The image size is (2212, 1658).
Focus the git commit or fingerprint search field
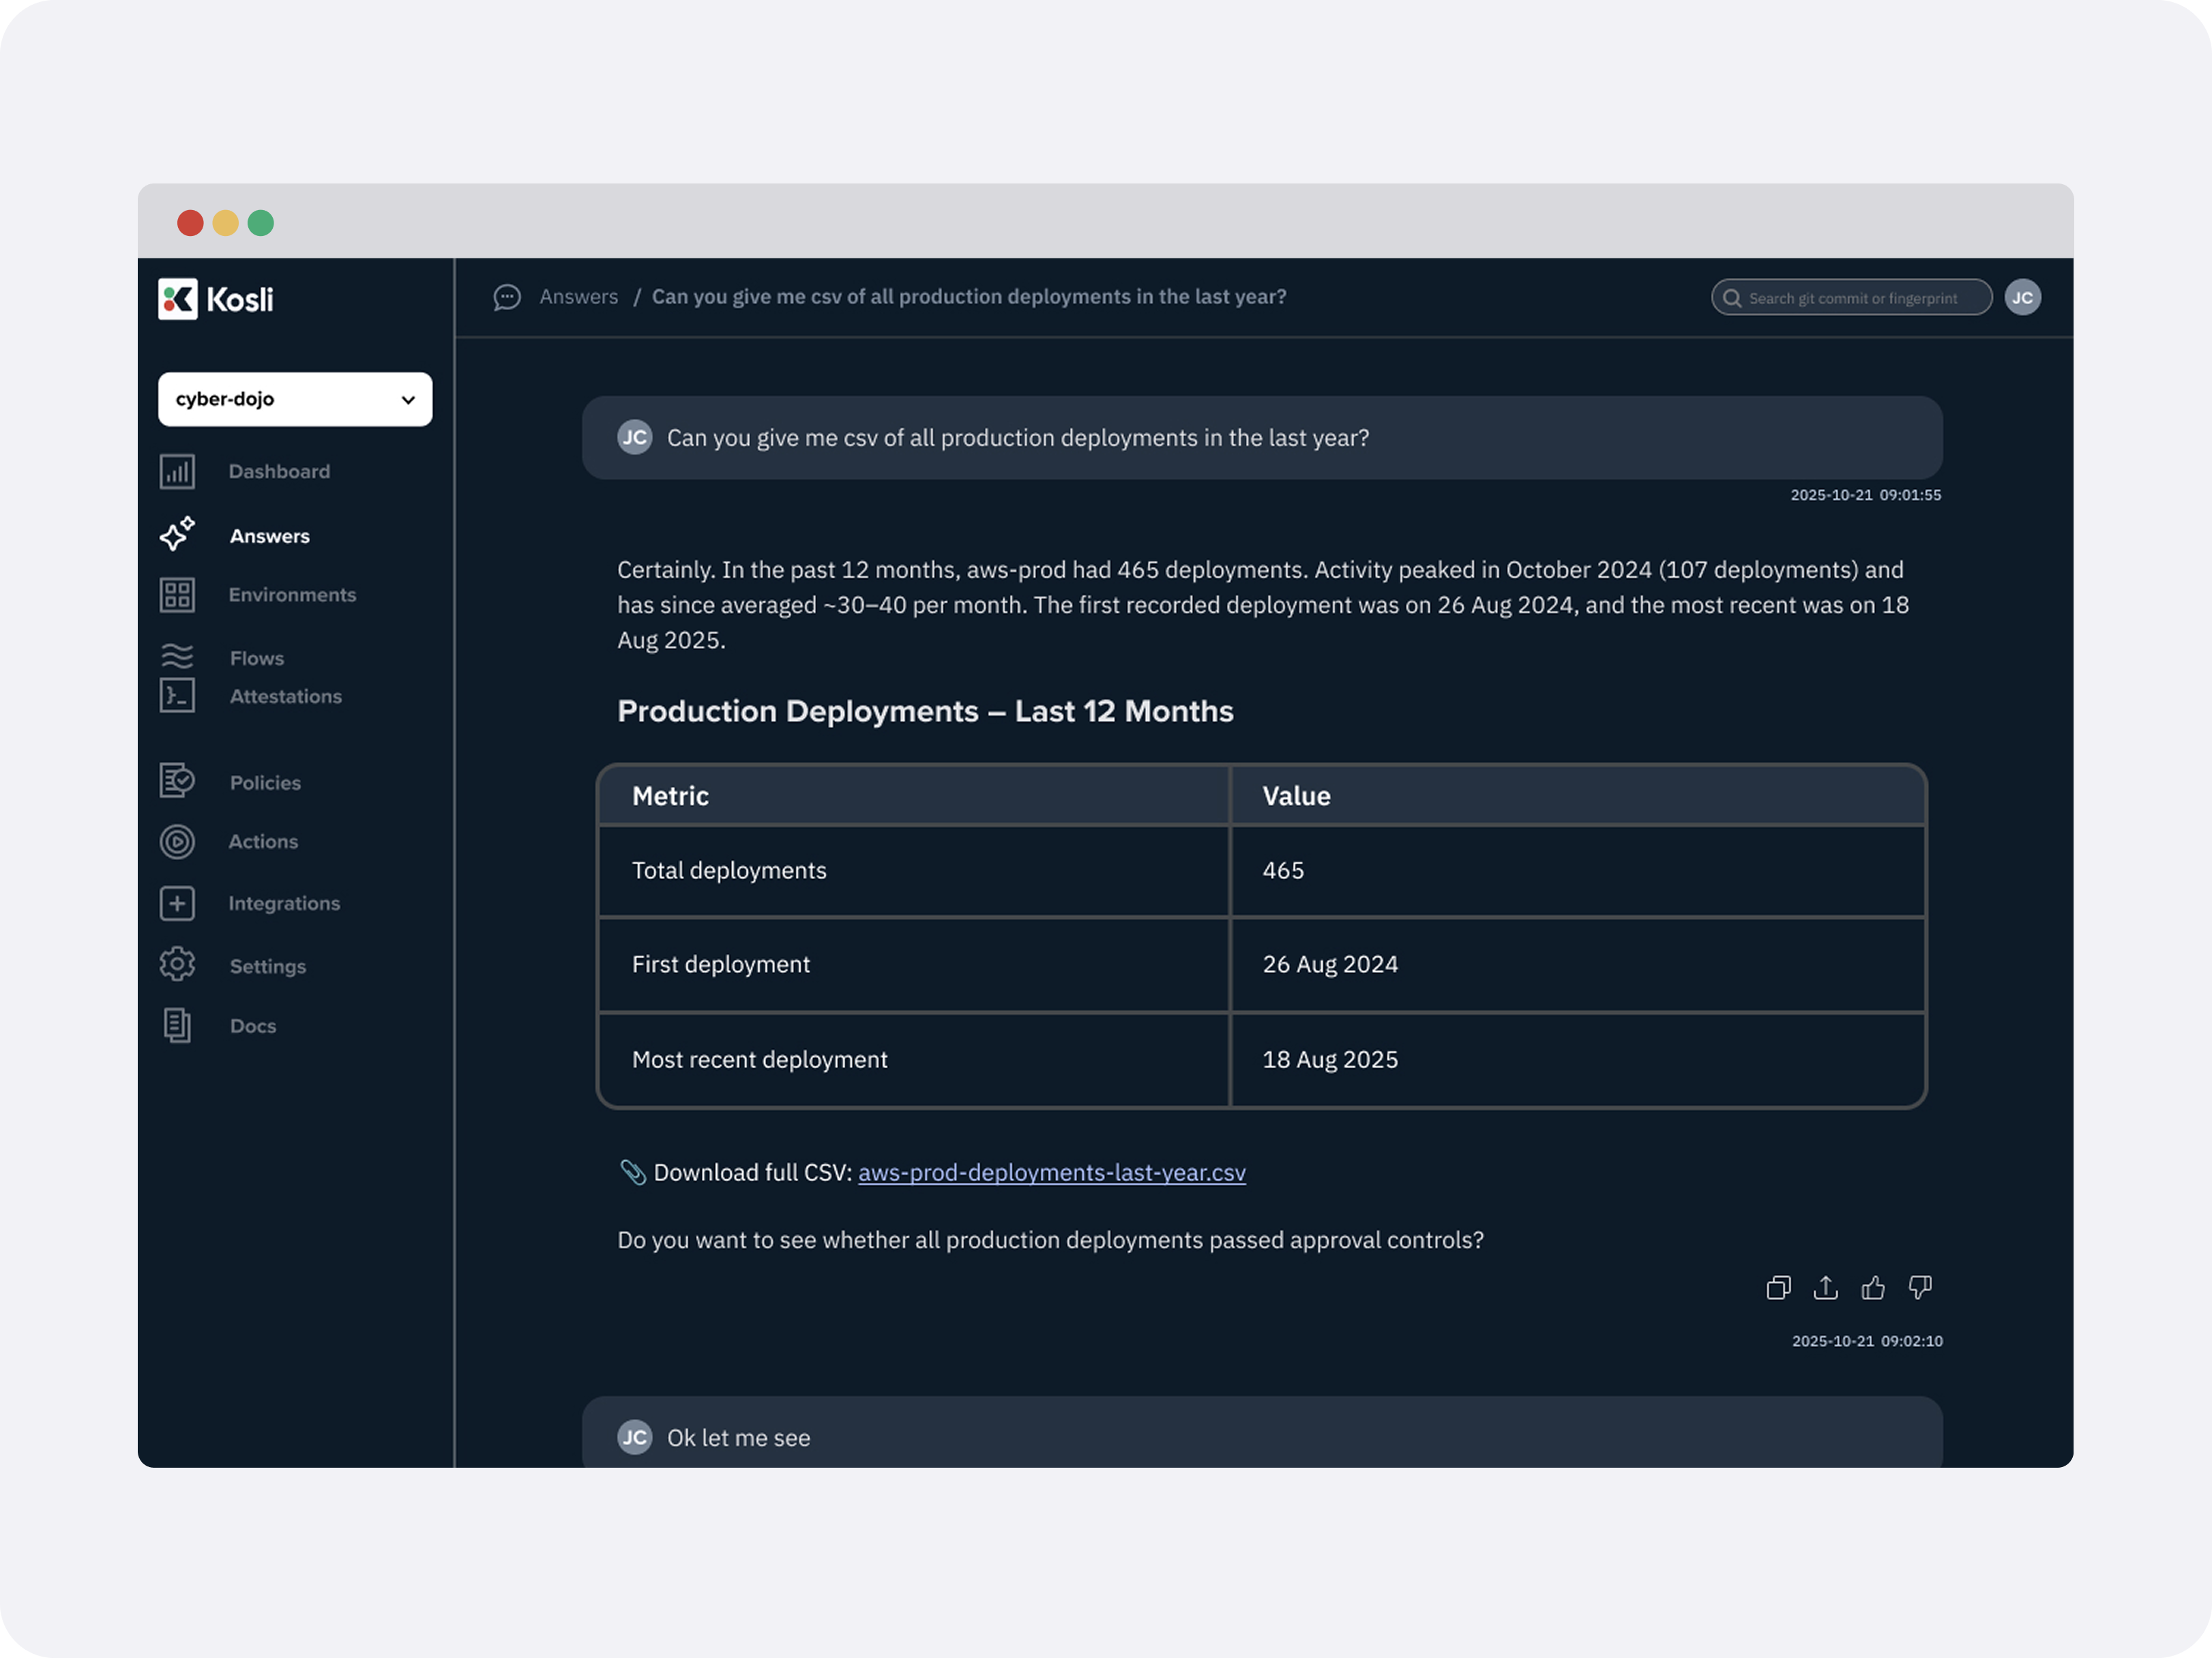[x=1852, y=299]
